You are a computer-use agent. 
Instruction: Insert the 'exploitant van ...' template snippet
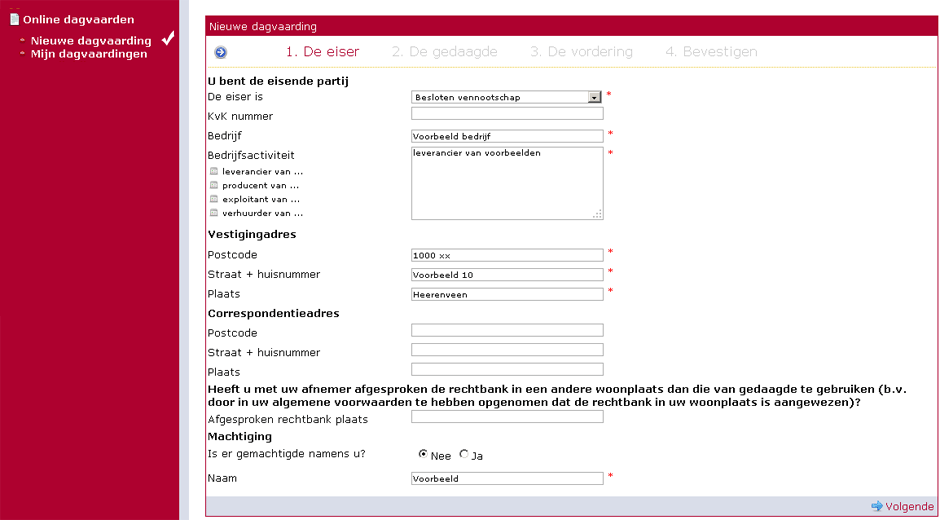[255, 199]
